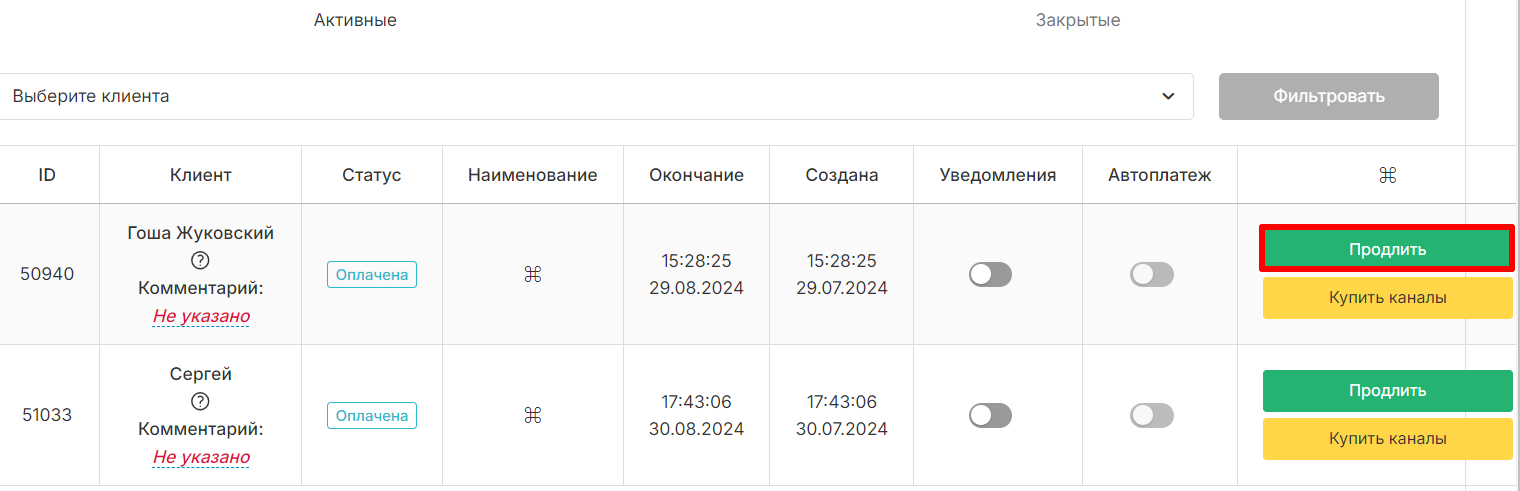Click Оплачена status badge for order 50940
1520x491 pixels.
click(x=372, y=274)
